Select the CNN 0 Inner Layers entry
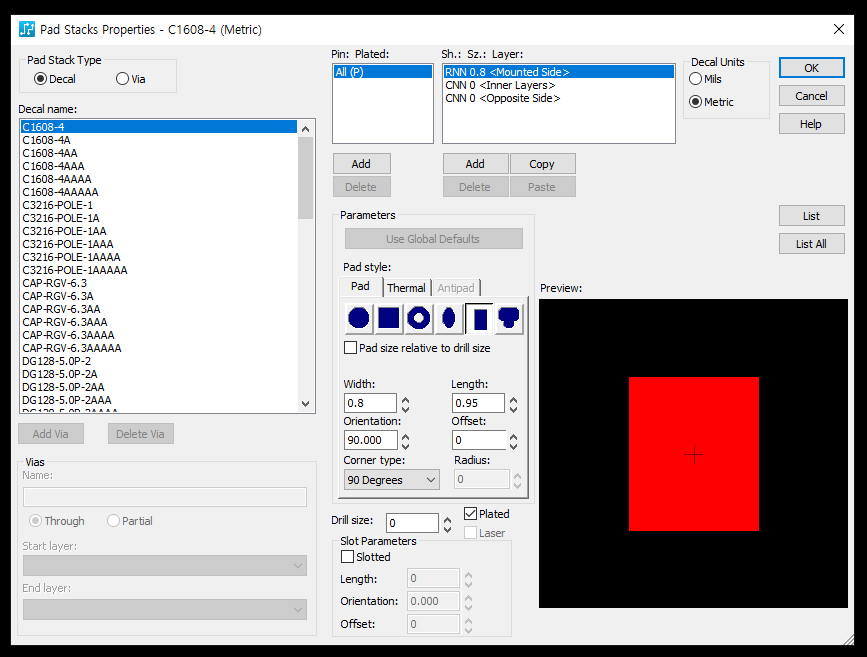 pyautogui.click(x=500, y=85)
